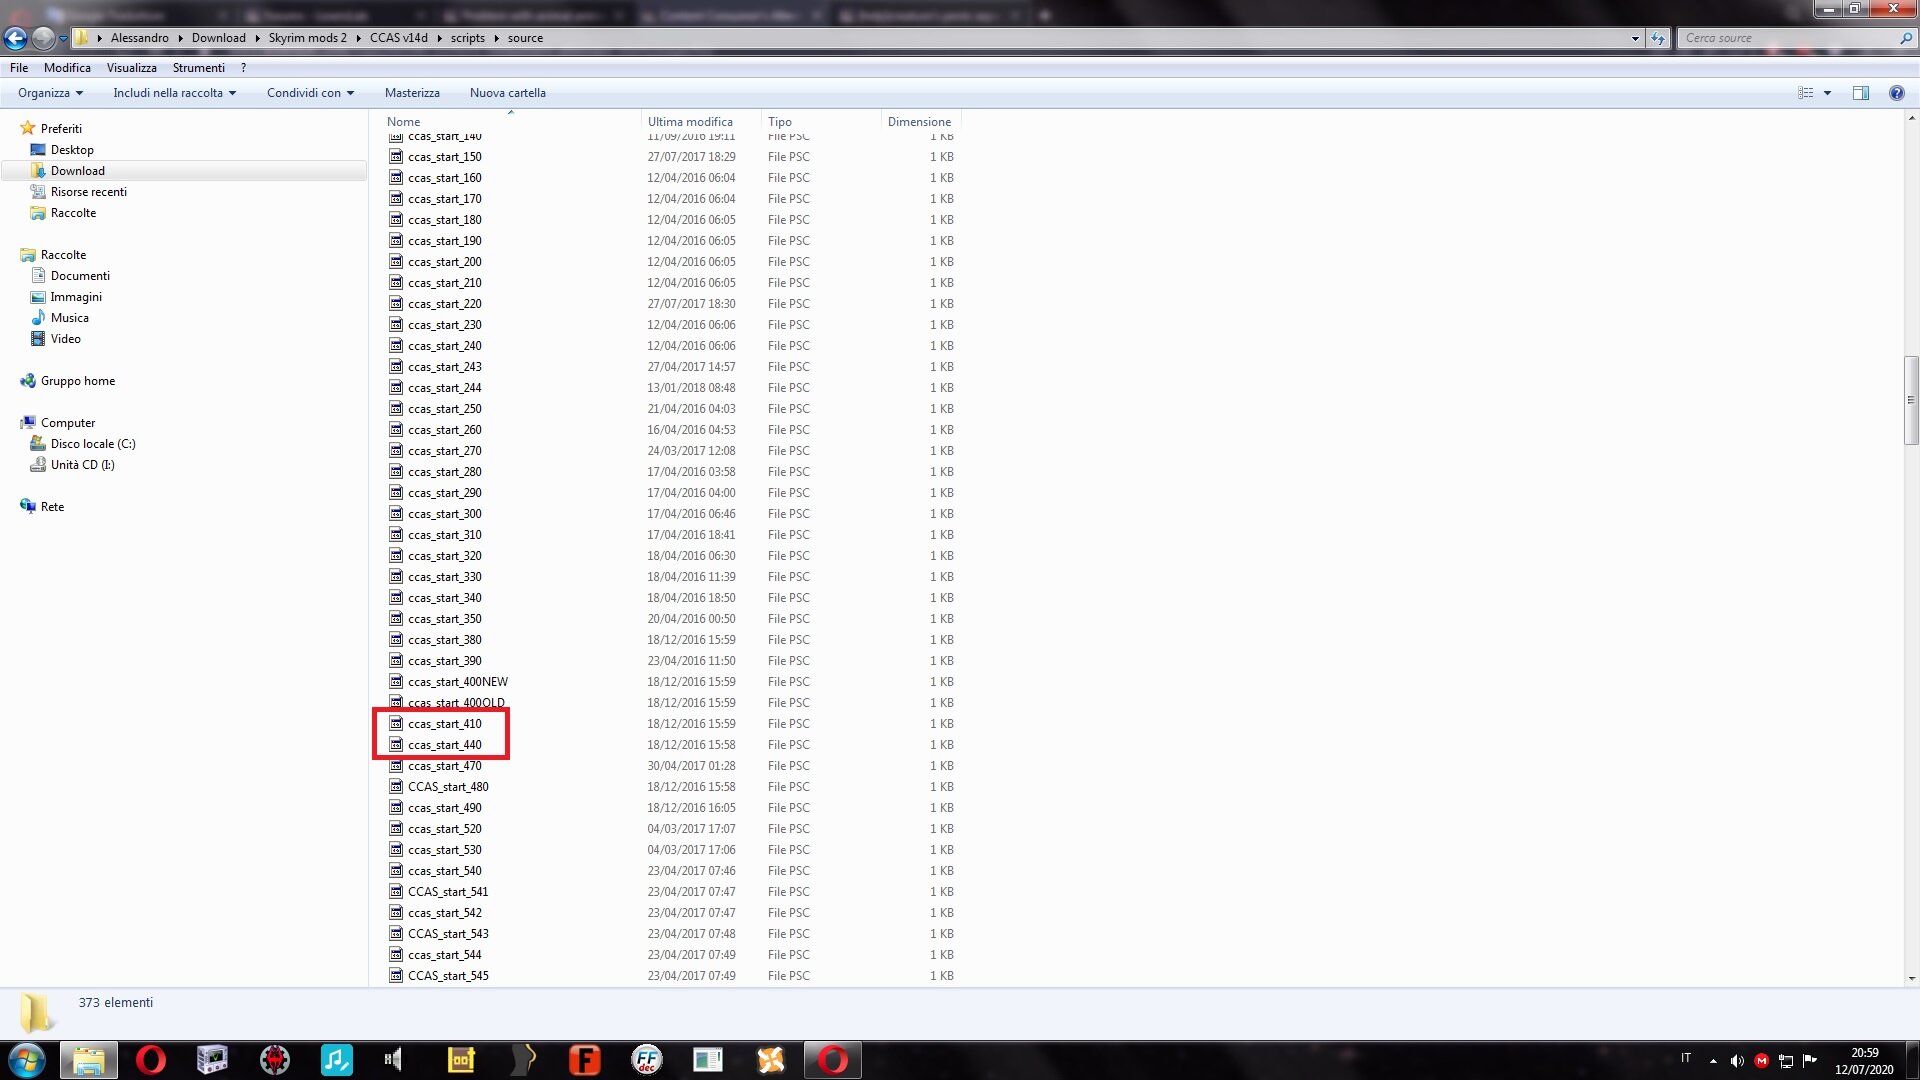Open address bar history dropdown arrow

click(x=1635, y=38)
